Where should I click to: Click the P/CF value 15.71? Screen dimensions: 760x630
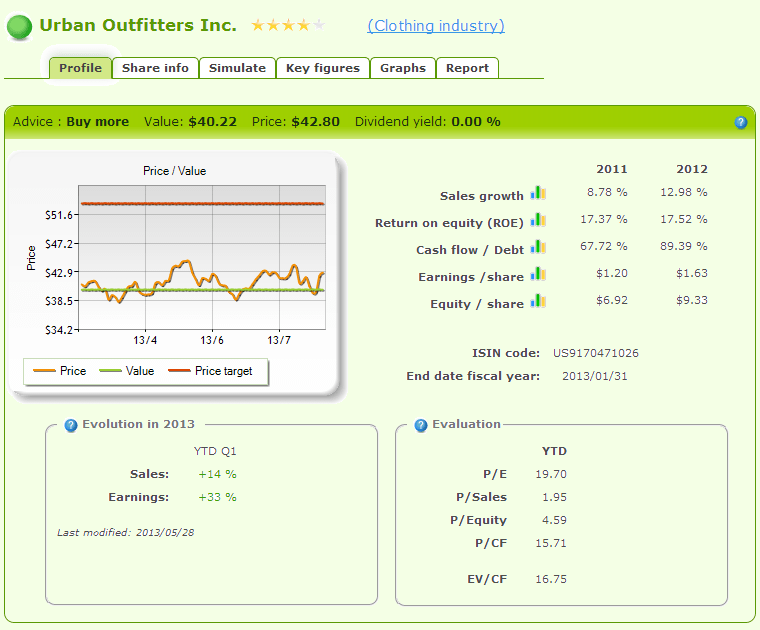(x=551, y=543)
